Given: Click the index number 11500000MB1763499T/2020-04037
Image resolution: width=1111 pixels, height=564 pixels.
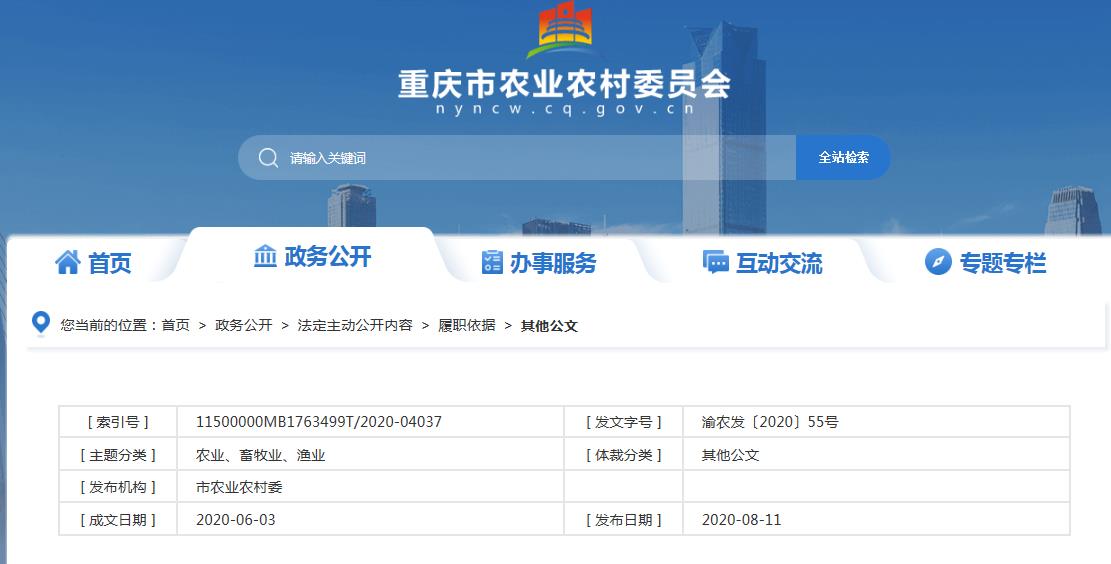Looking at the screenshot, I should [318, 422].
